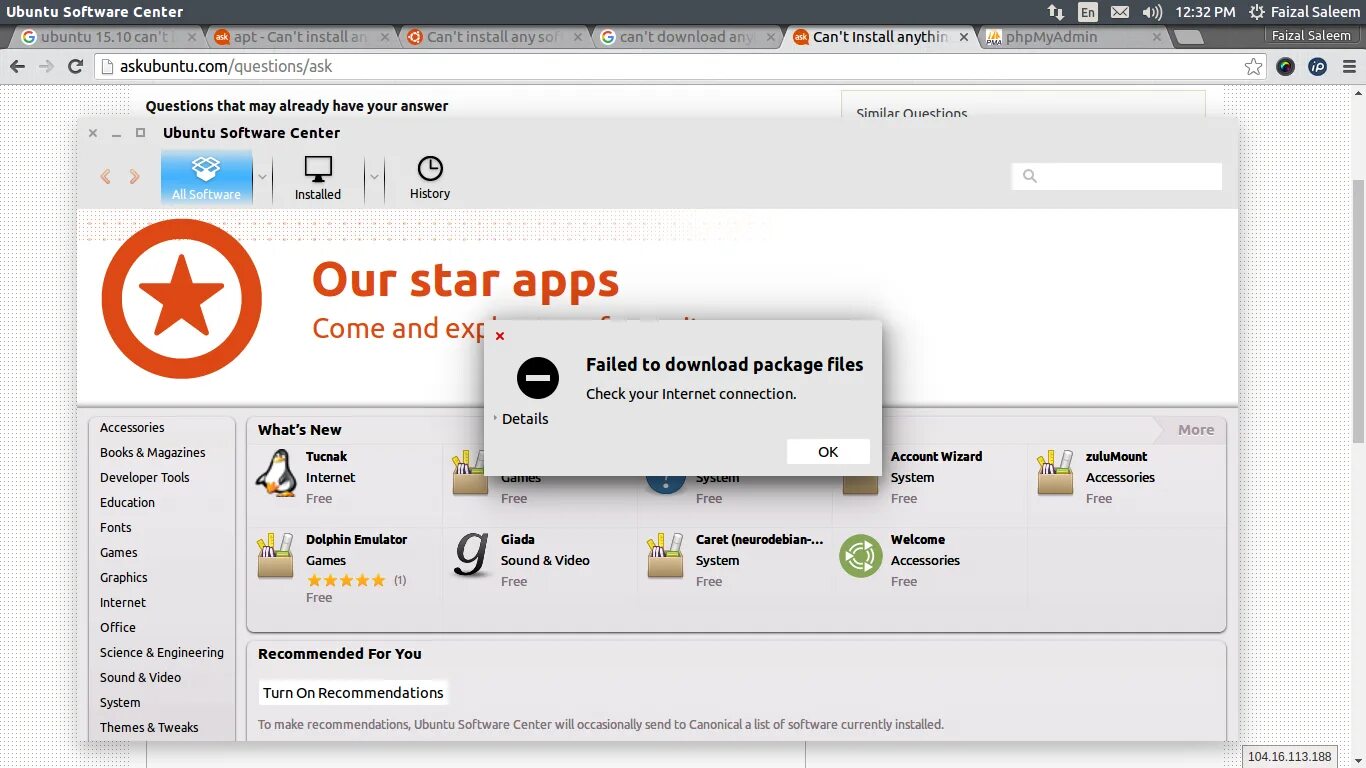Click the Dolphin Emulator five-star rating
This screenshot has width=1366, height=768.
[x=346, y=580]
